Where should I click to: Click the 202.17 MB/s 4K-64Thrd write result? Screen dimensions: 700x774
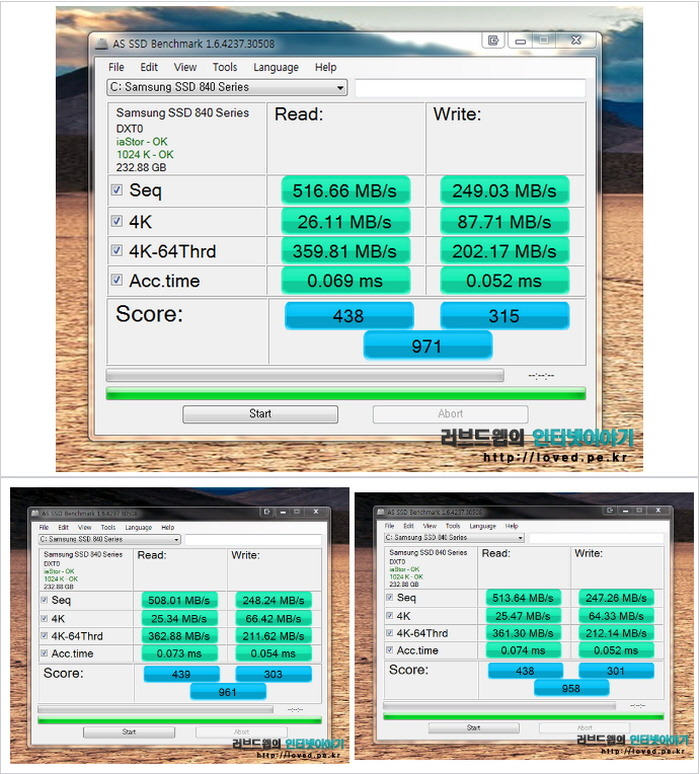coord(504,251)
